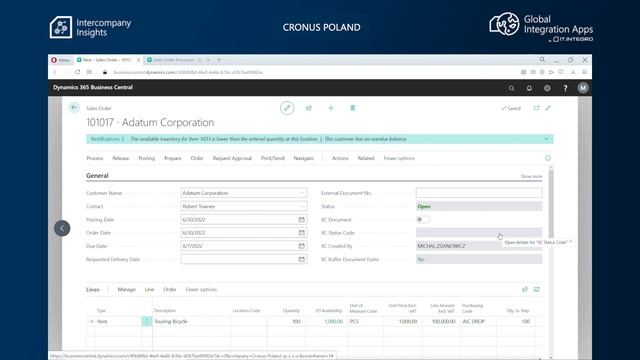Select the Touring Bicycle description cell

coord(192,322)
